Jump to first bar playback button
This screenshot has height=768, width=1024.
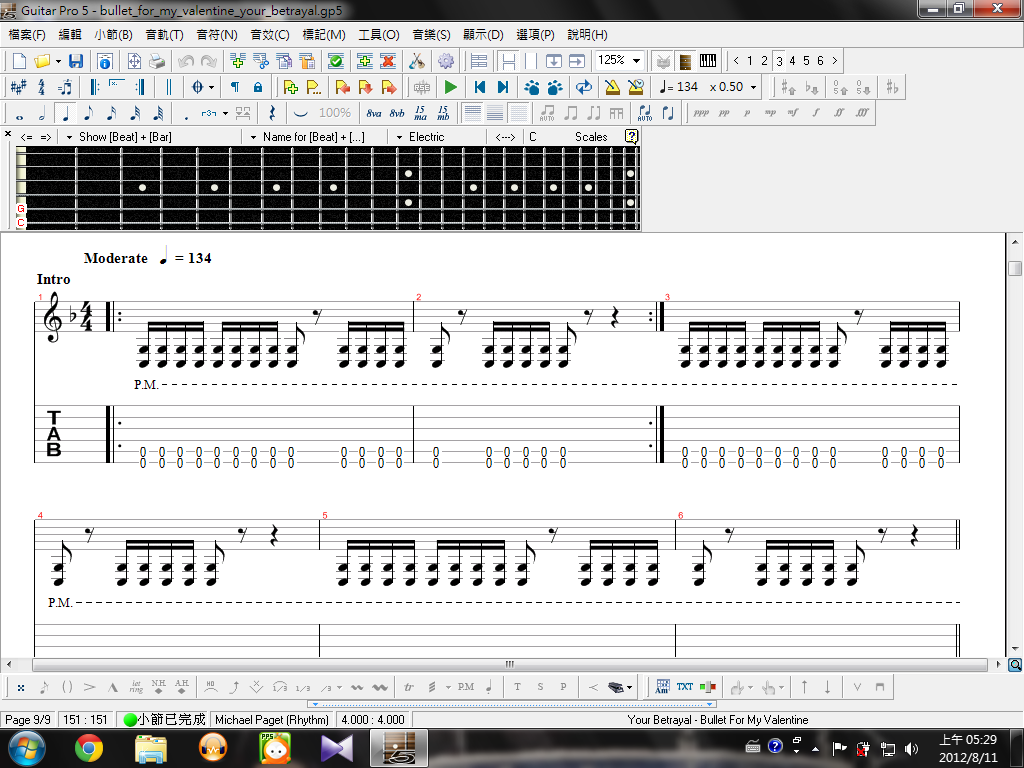(480, 87)
